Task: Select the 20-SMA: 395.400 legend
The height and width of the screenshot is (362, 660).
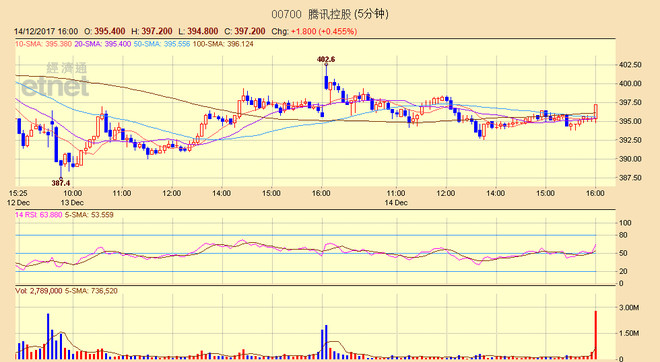Action: coord(103,44)
